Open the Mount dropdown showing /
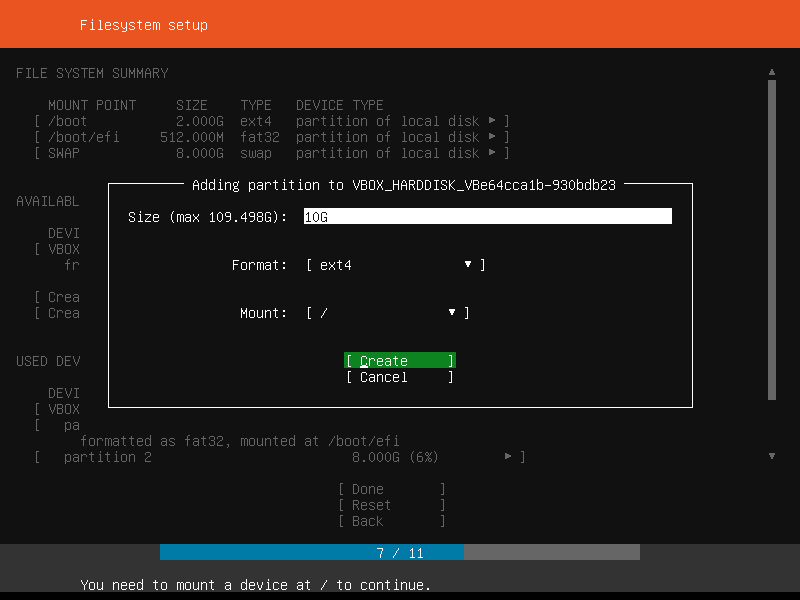 pyautogui.click(x=388, y=313)
